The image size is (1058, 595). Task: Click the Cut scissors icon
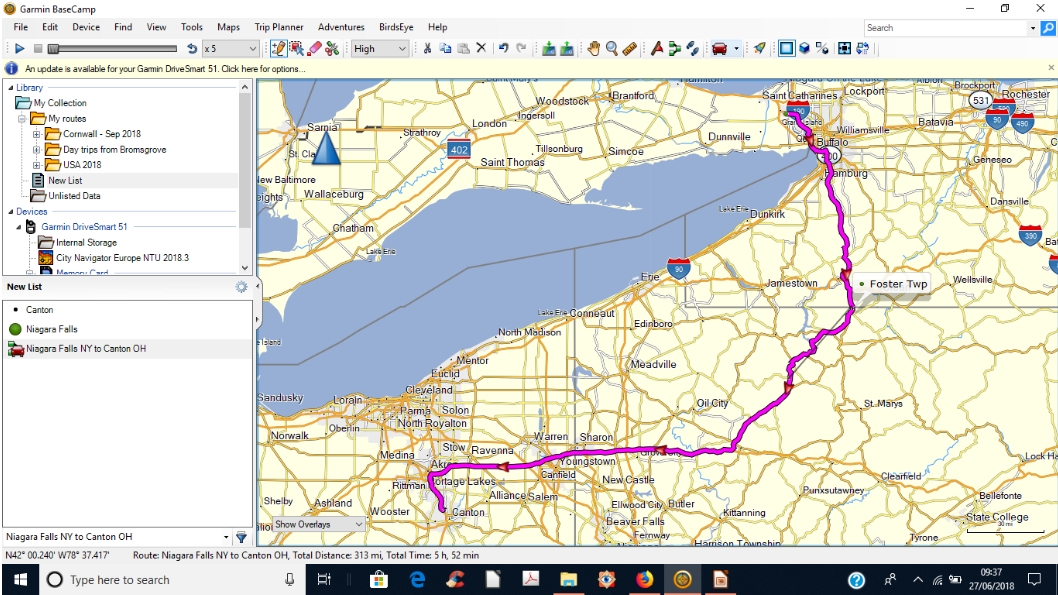(428, 48)
